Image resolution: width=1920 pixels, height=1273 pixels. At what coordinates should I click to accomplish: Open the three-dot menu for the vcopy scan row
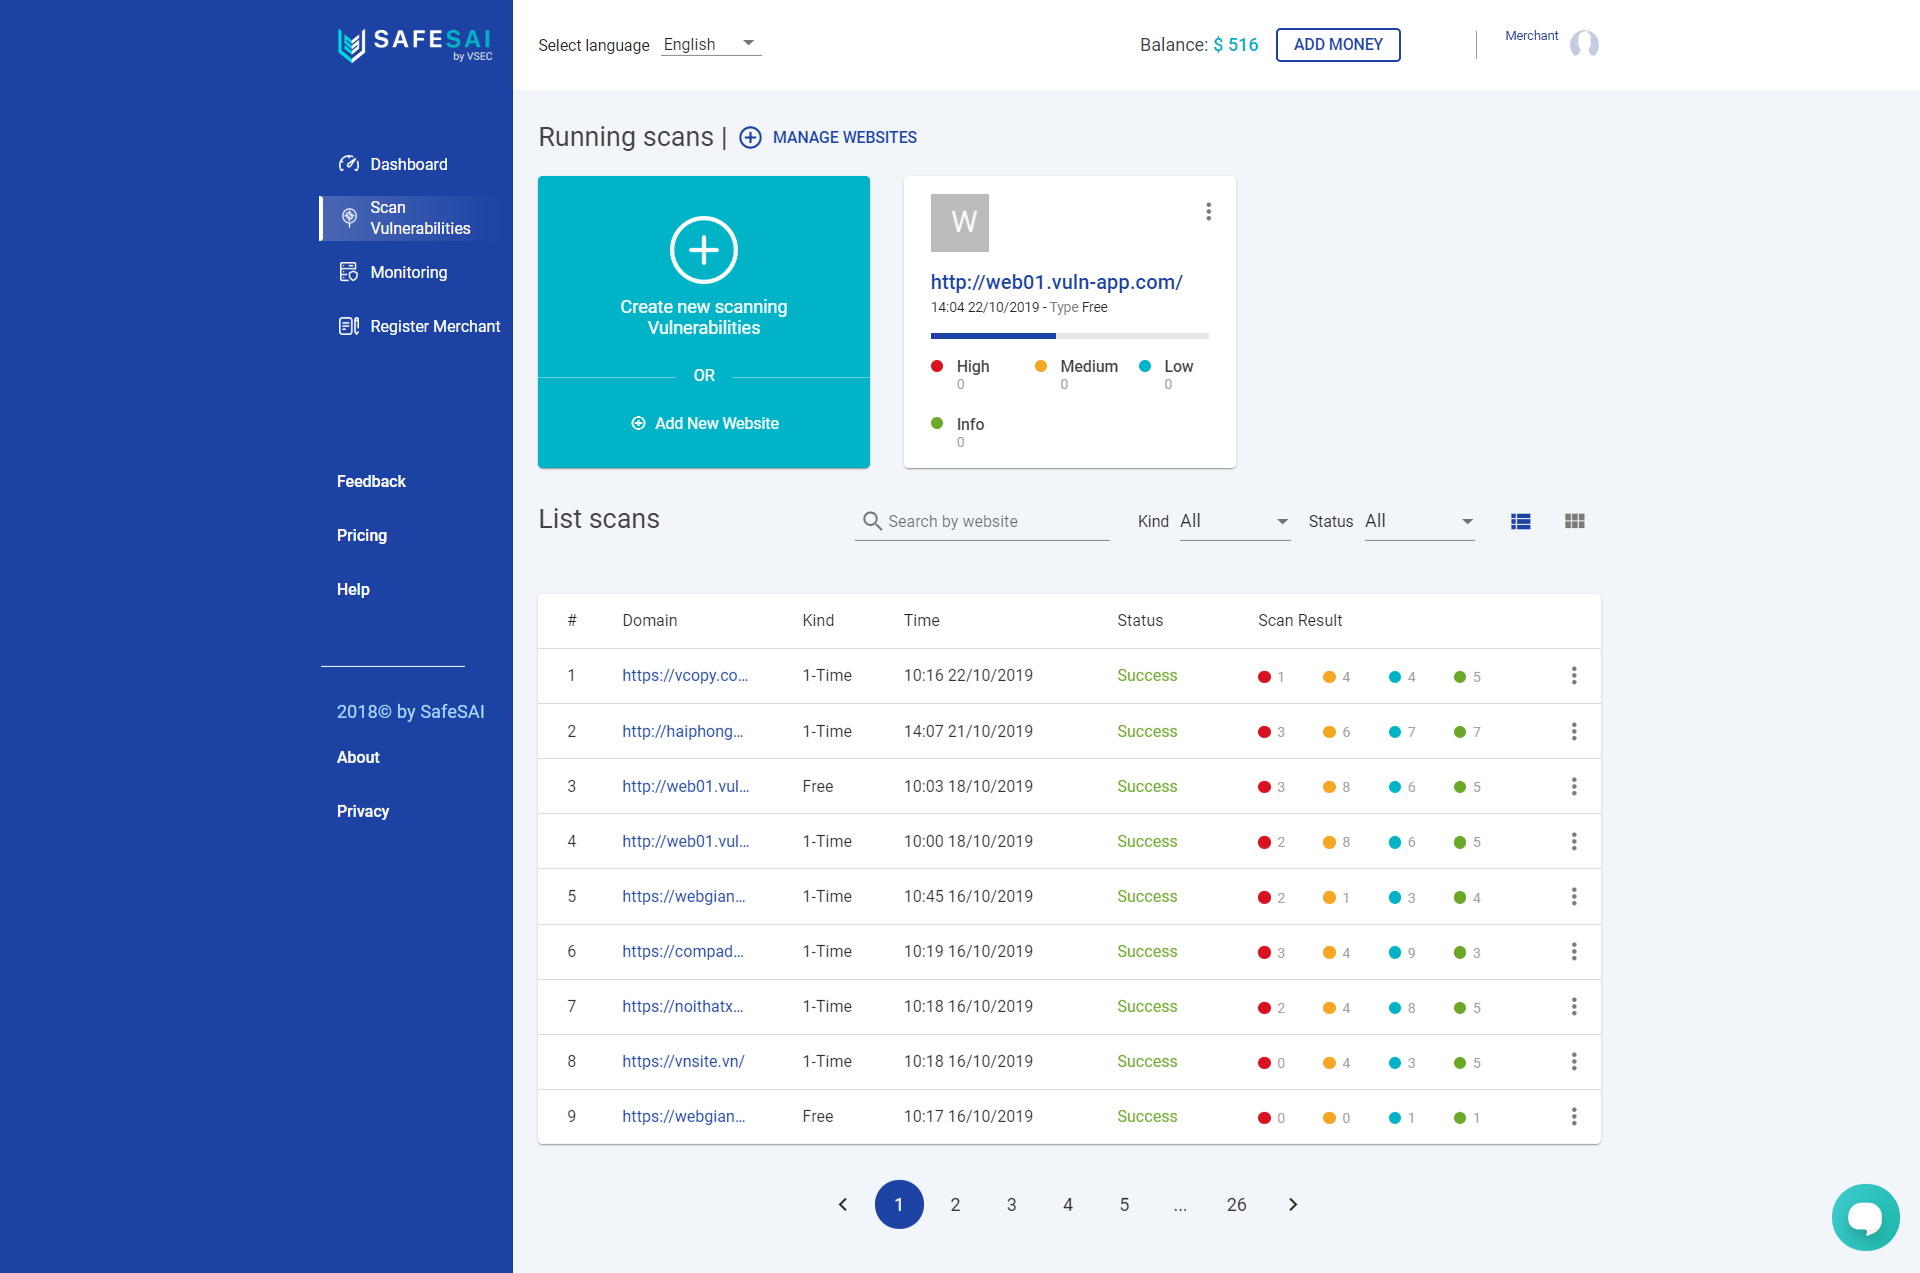[x=1574, y=676]
